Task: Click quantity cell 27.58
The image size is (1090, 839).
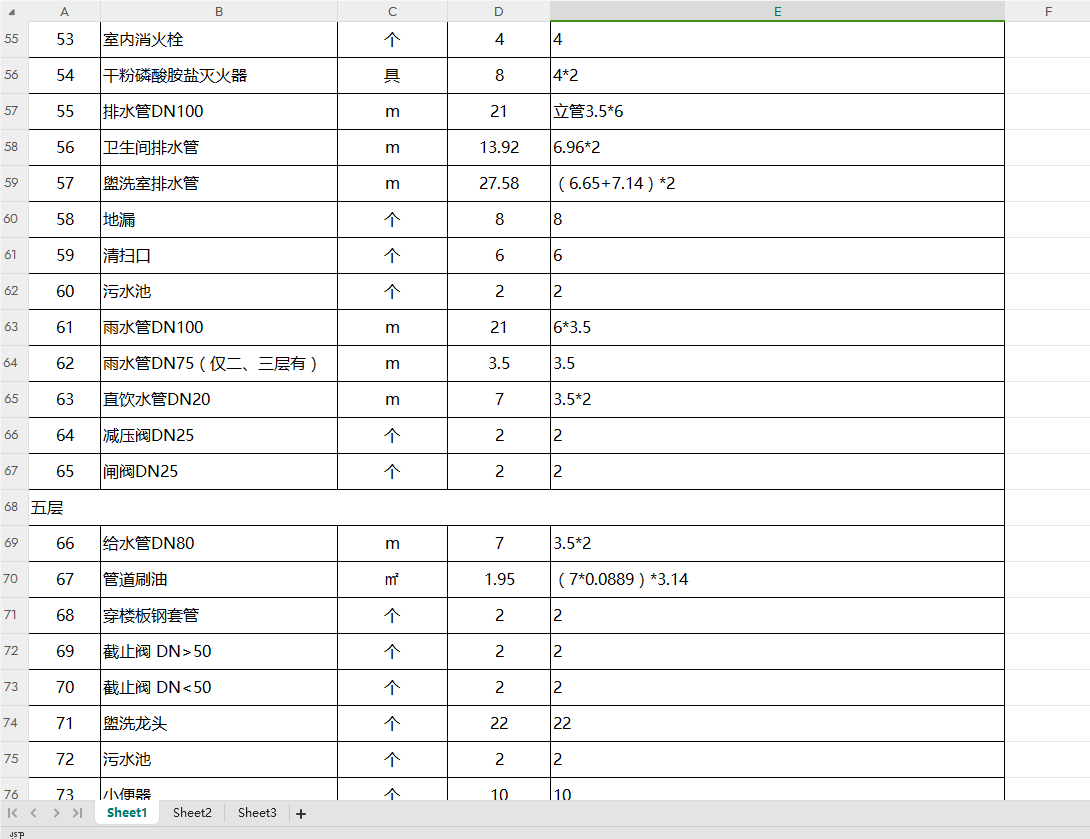Action: [x=499, y=184]
